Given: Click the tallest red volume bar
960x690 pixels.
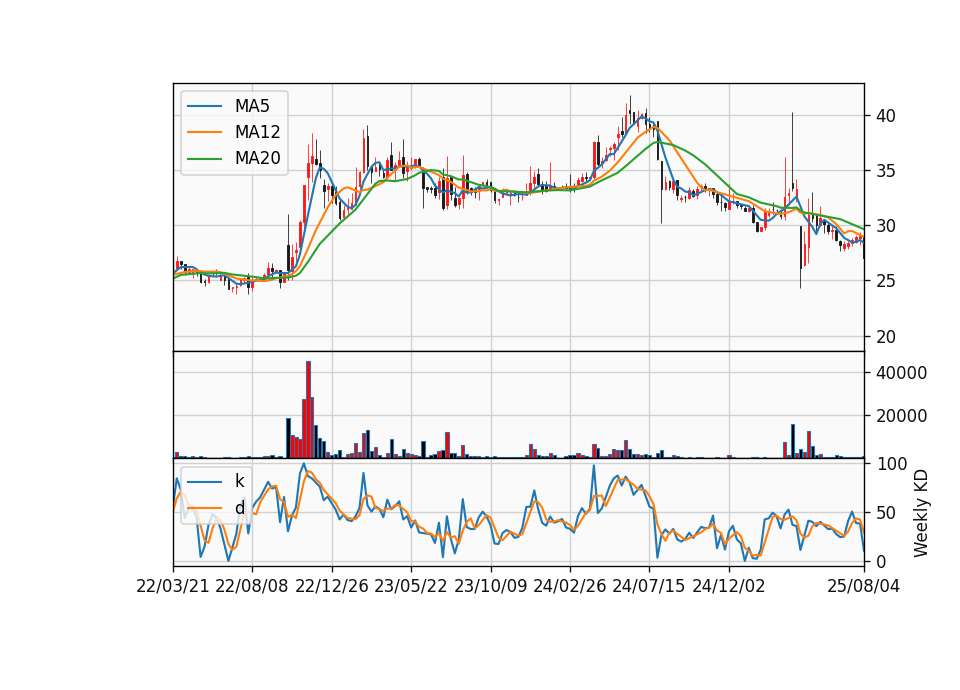Looking at the screenshot, I should tap(309, 410).
